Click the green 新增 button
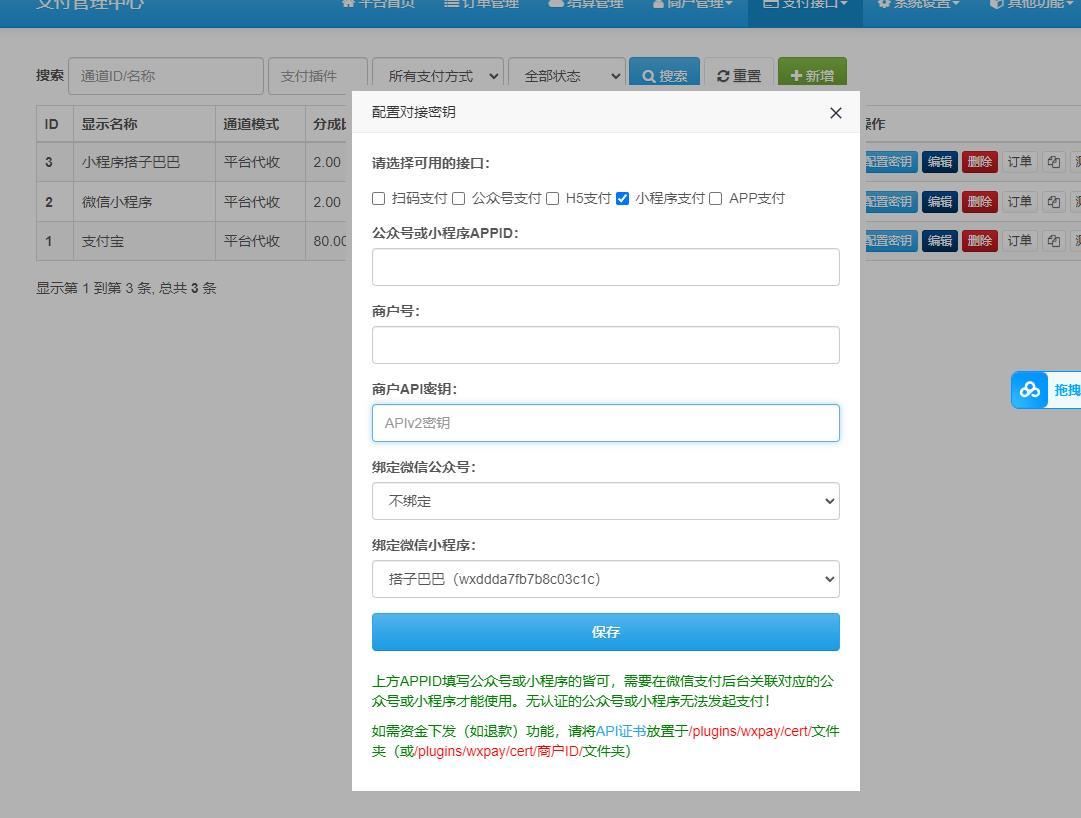 pos(812,74)
